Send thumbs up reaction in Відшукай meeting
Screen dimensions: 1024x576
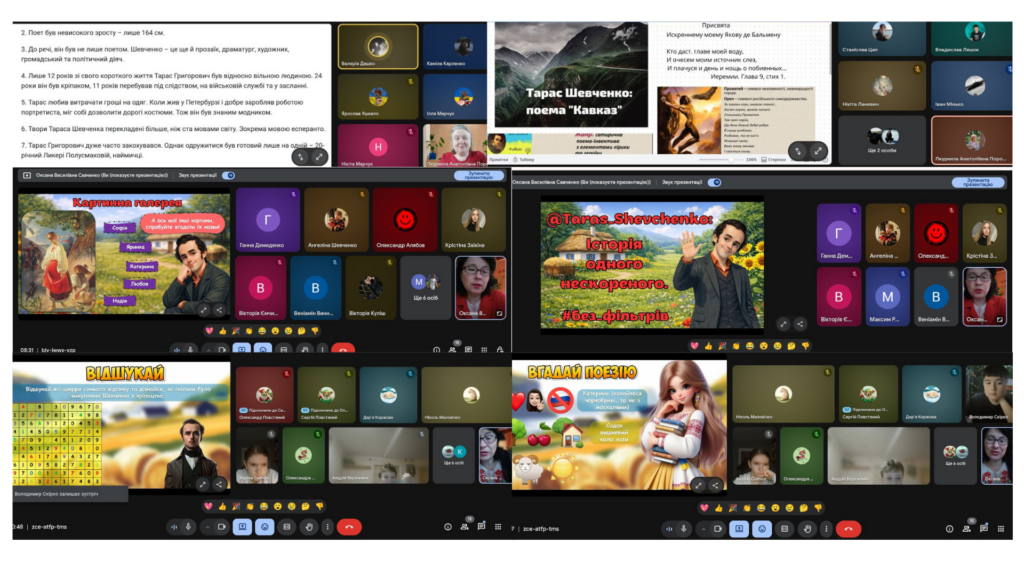(222, 506)
